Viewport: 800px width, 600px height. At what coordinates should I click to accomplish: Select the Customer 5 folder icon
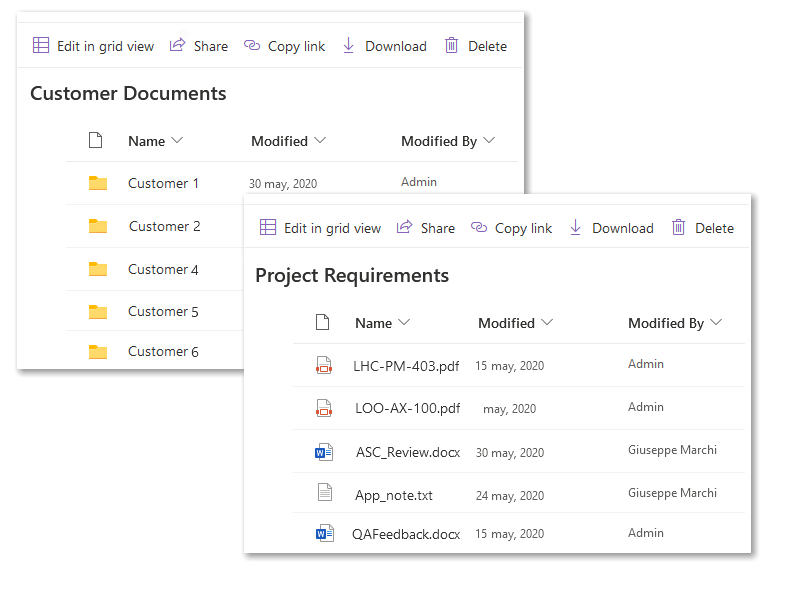click(x=98, y=311)
